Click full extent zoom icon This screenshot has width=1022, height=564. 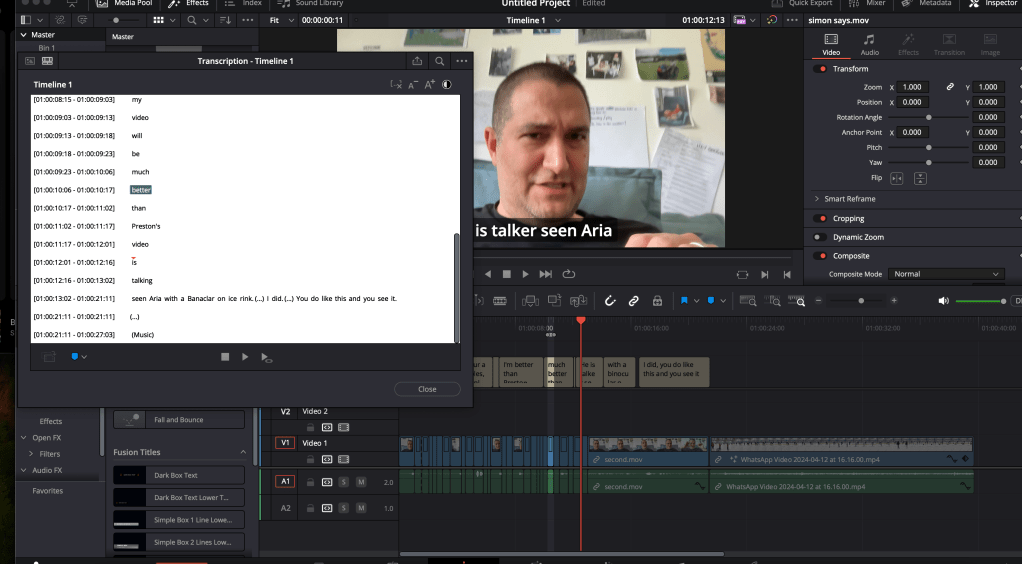tap(748, 301)
